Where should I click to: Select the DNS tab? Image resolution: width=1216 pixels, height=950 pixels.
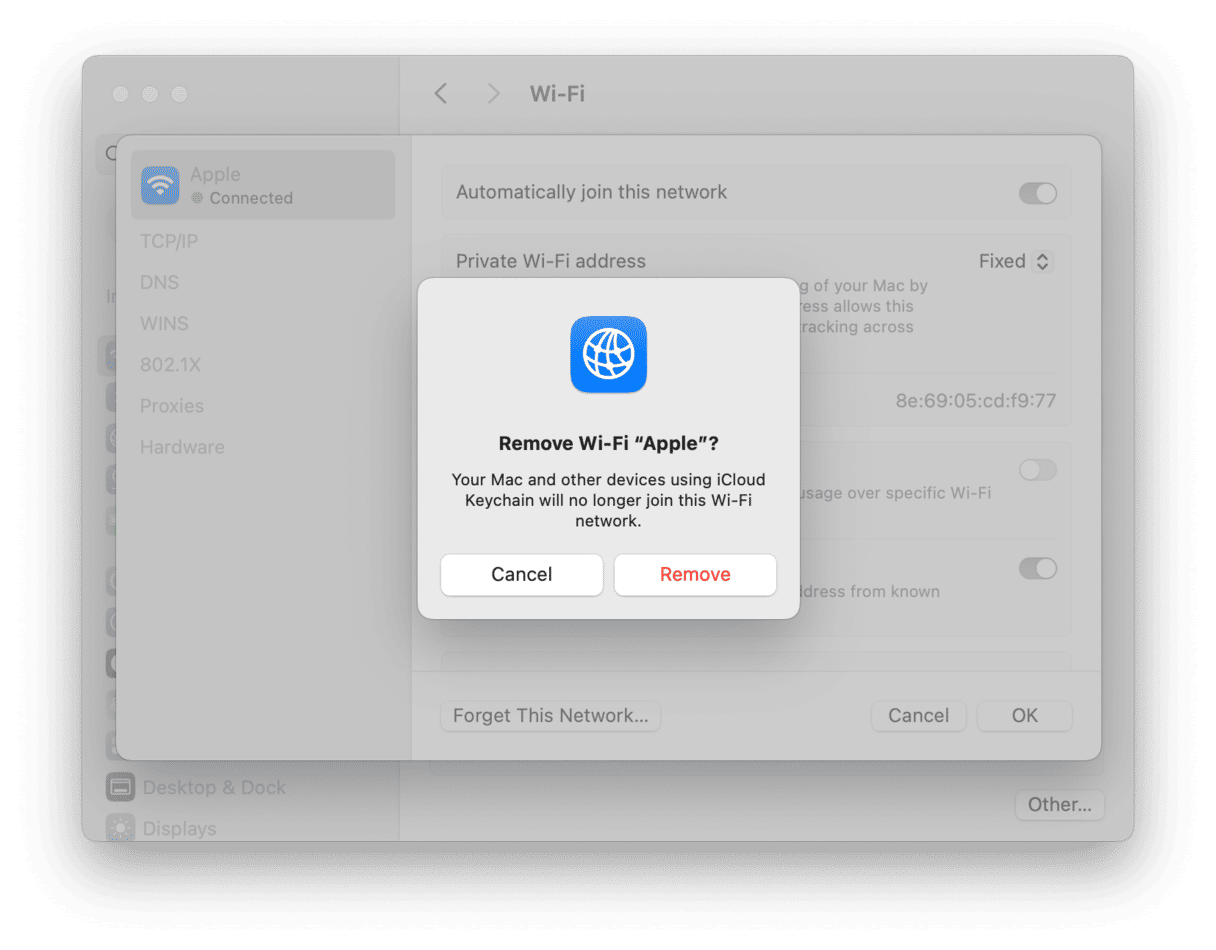click(x=159, y=283)
